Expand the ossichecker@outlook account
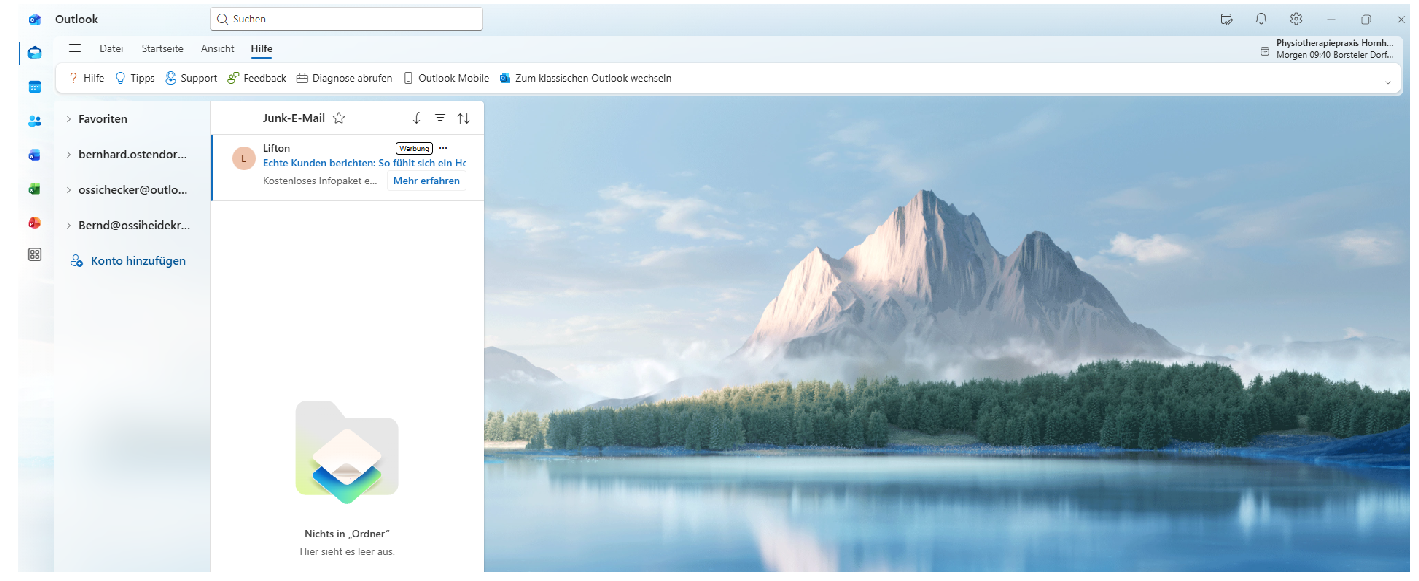Screen dimensions: 1419x581 pyautogui.click(x=69, y=190)
